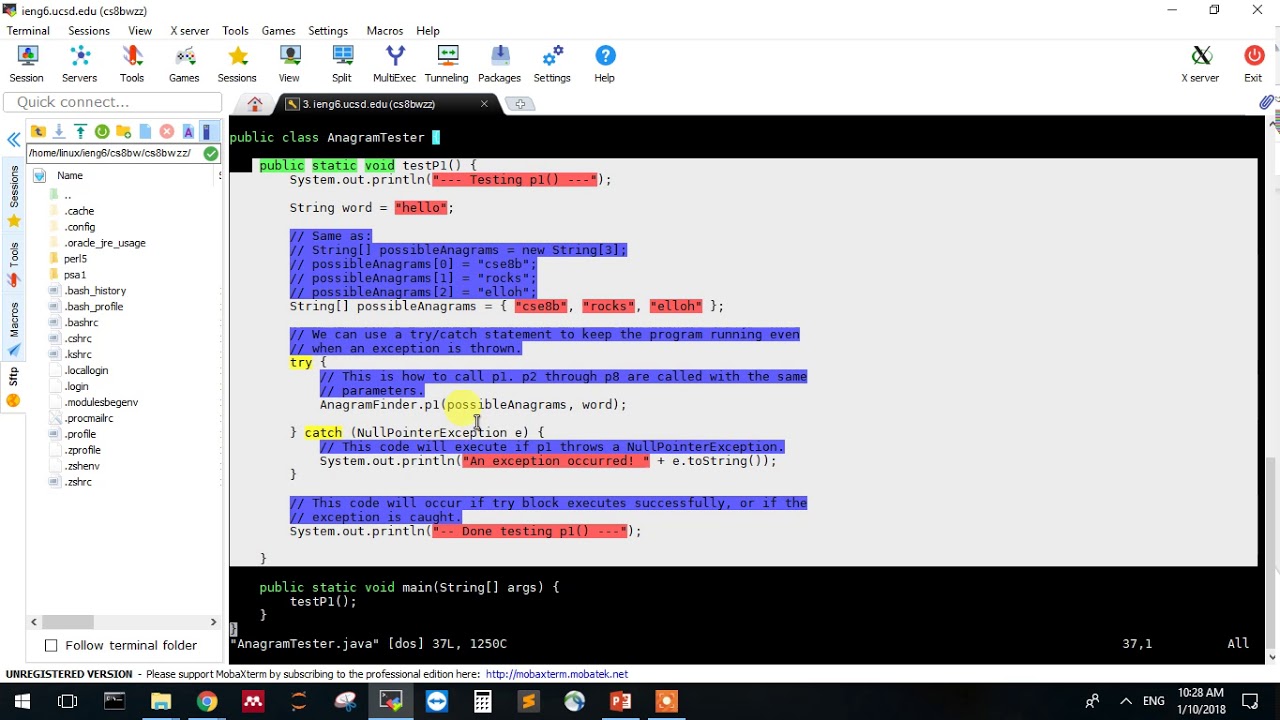Screen dimensions: 1280x720
Task: Open the X server menu
Action: [x=190, y=31]
